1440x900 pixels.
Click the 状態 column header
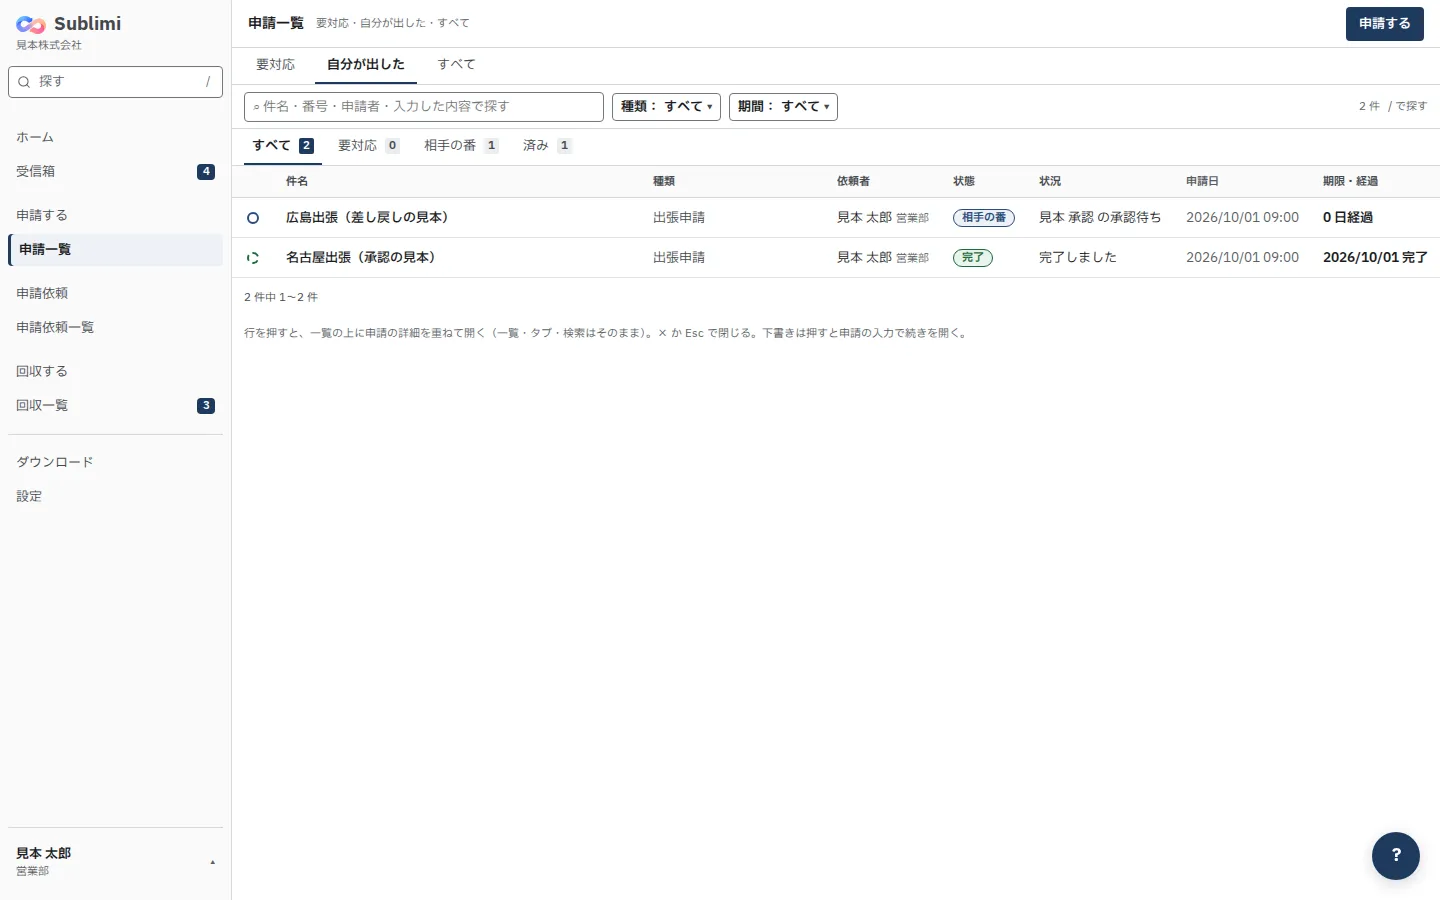coord(964,182)
